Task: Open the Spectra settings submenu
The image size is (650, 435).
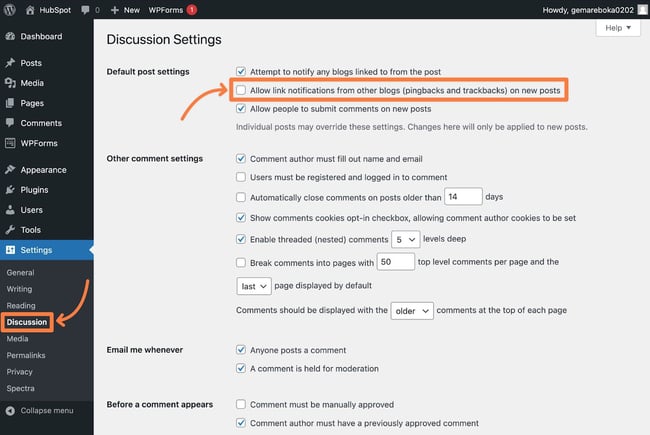Action: pyautogui.click(x=20, y=389)
